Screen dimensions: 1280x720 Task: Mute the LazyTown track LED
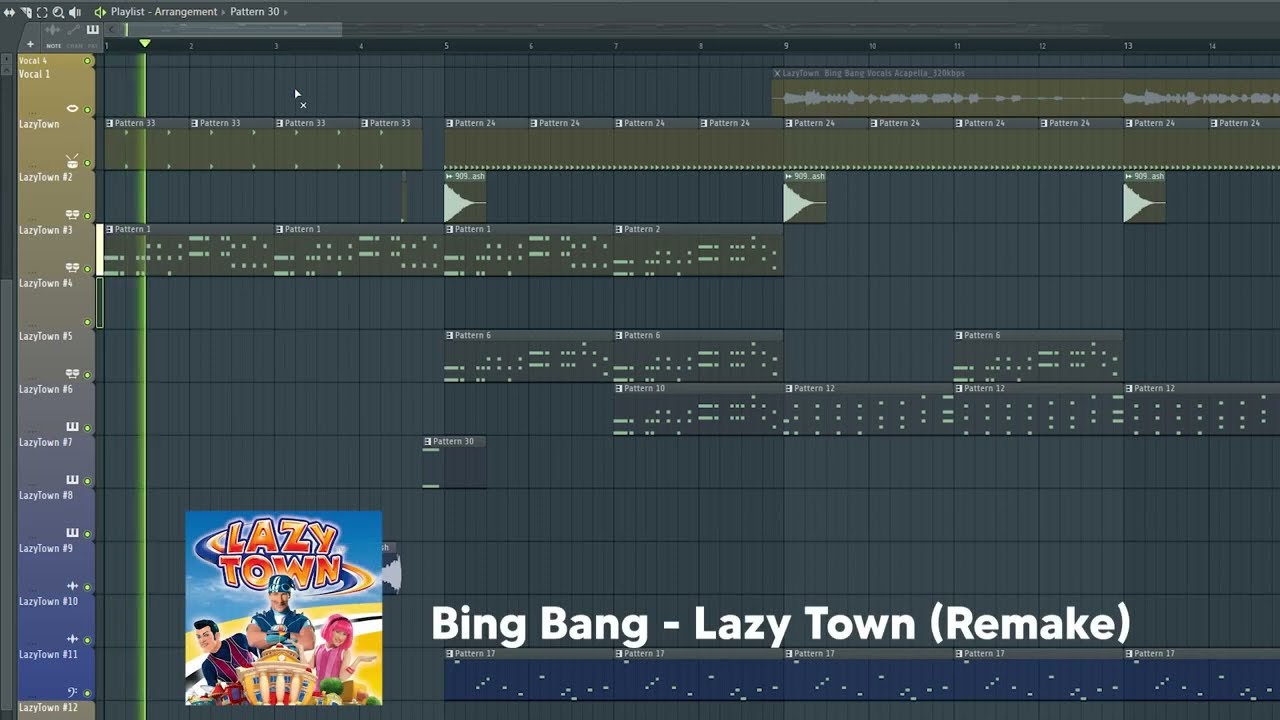pyautogui.click(x=87, y=162)
